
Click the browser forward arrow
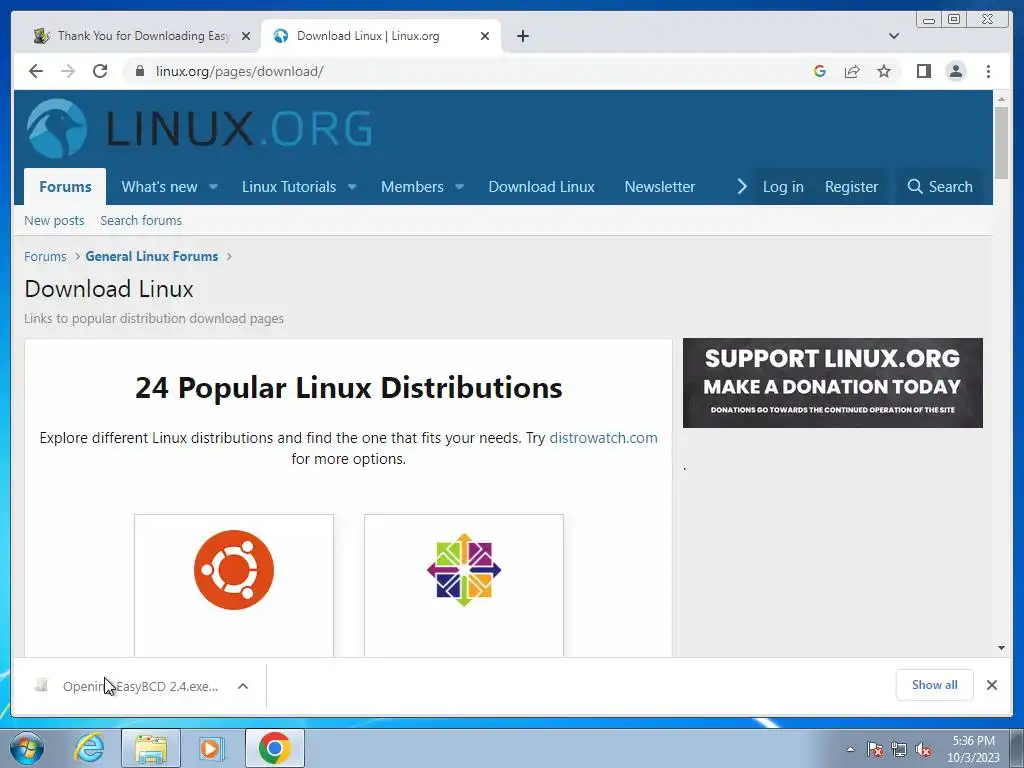pyautogui.click(x=68, y=71)
